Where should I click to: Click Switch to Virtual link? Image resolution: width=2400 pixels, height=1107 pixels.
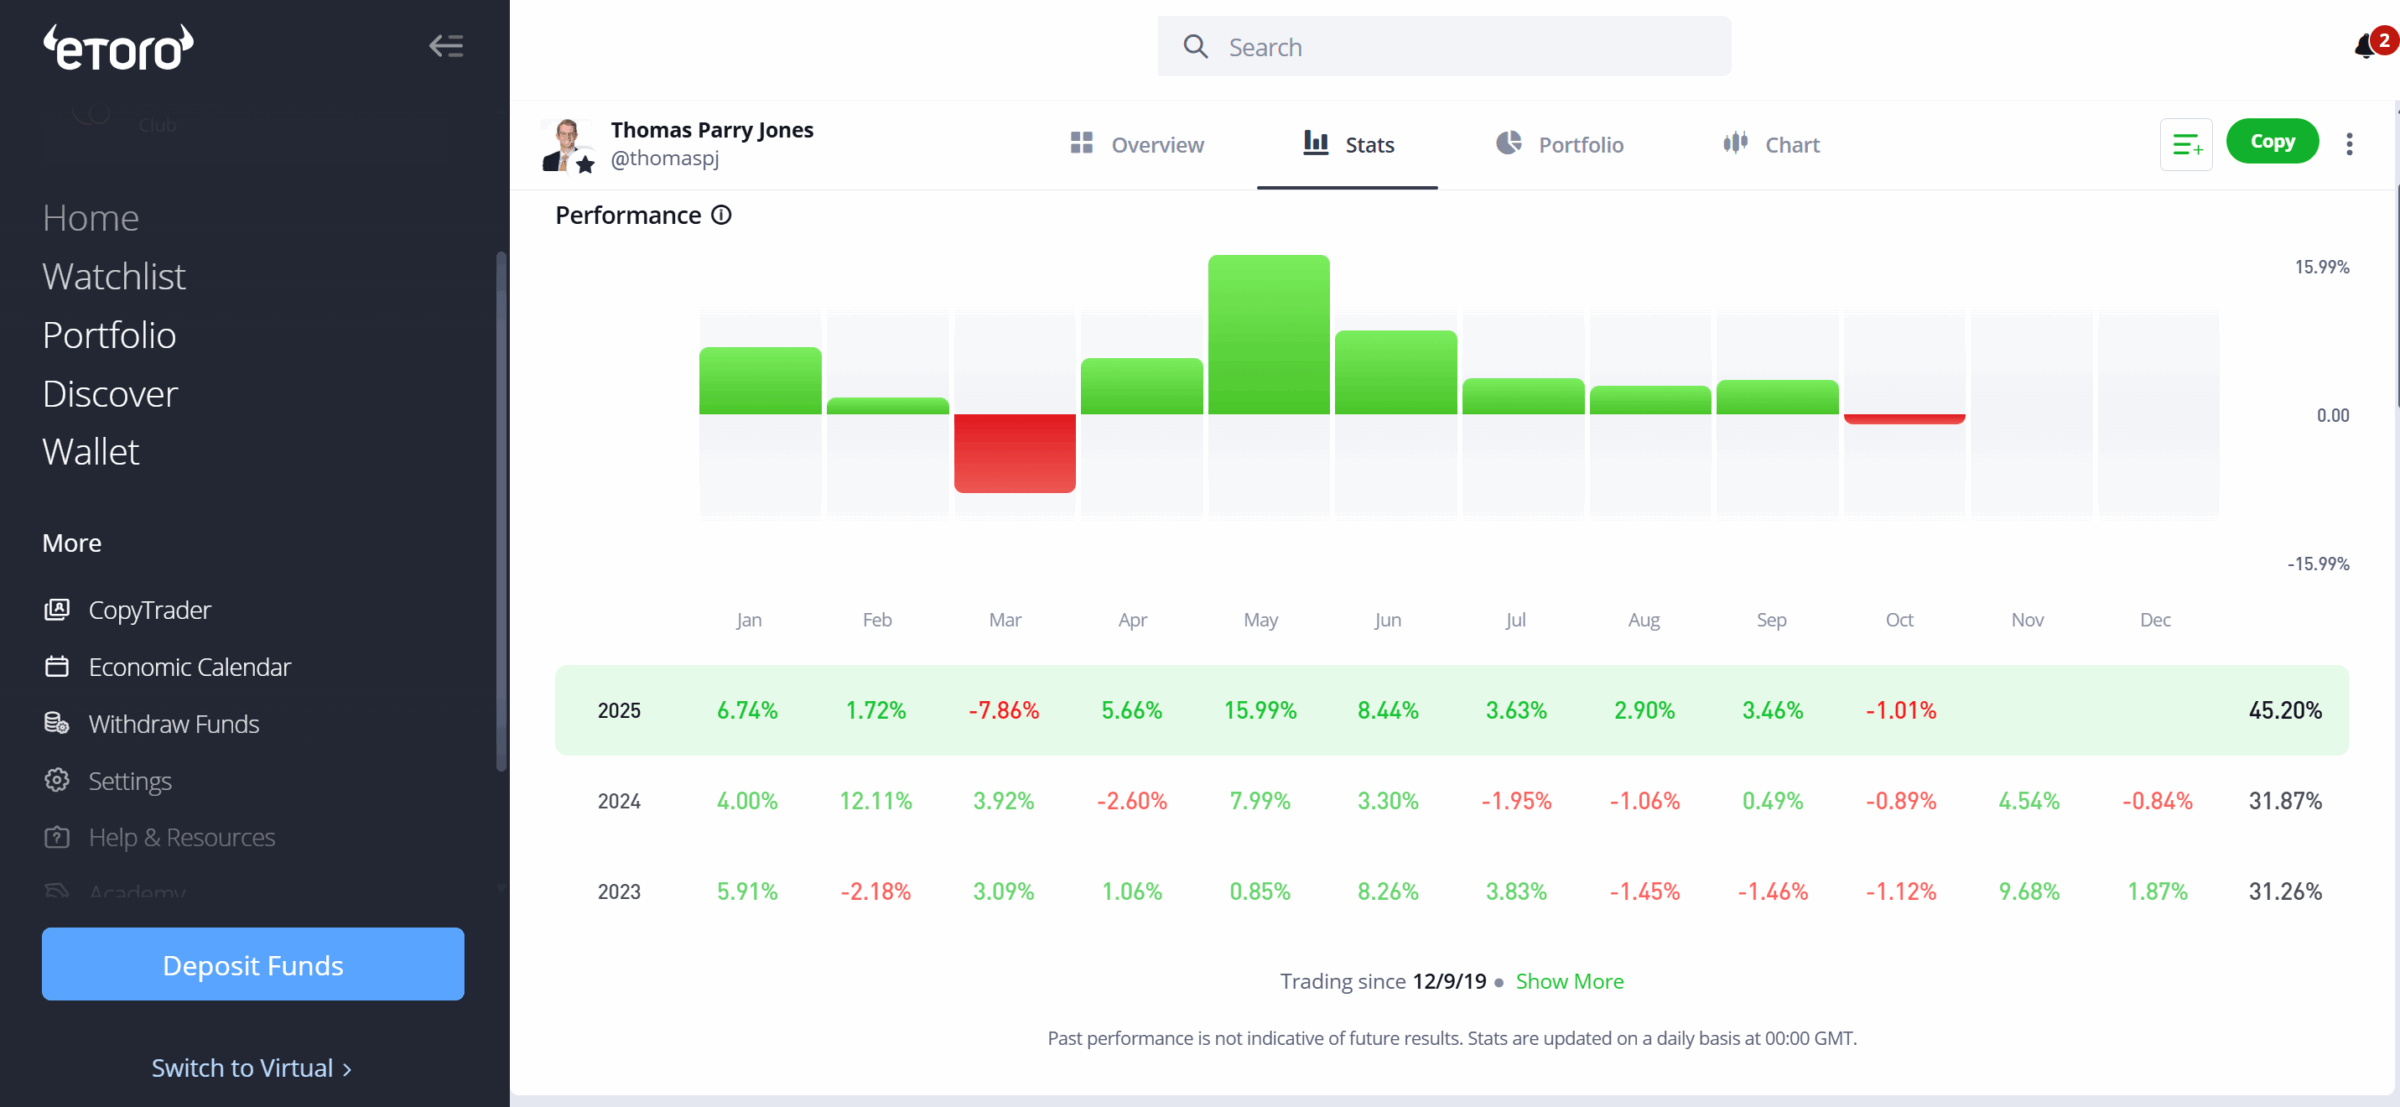pyautogui.click(x=251, y=1068)
